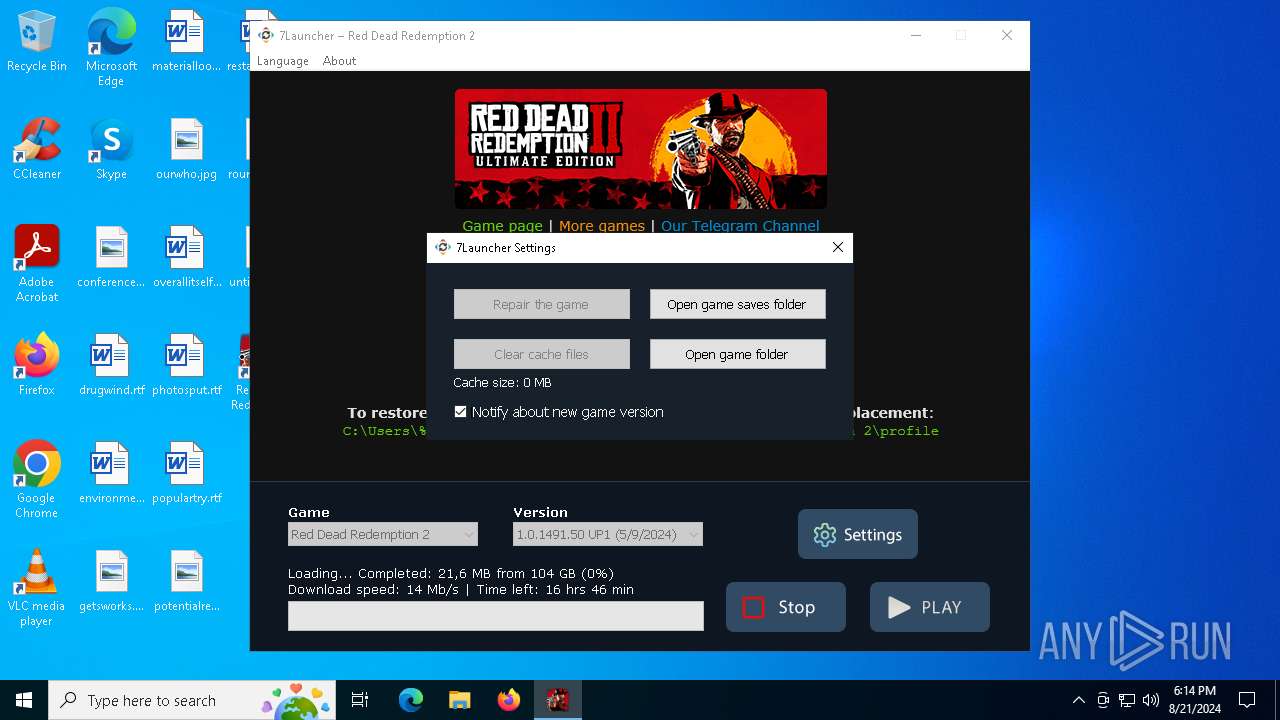Launch Firefox from the desktop
The height and width of the screenshot is (720, 1280).
pyautogui.click(x=37, y=365)
